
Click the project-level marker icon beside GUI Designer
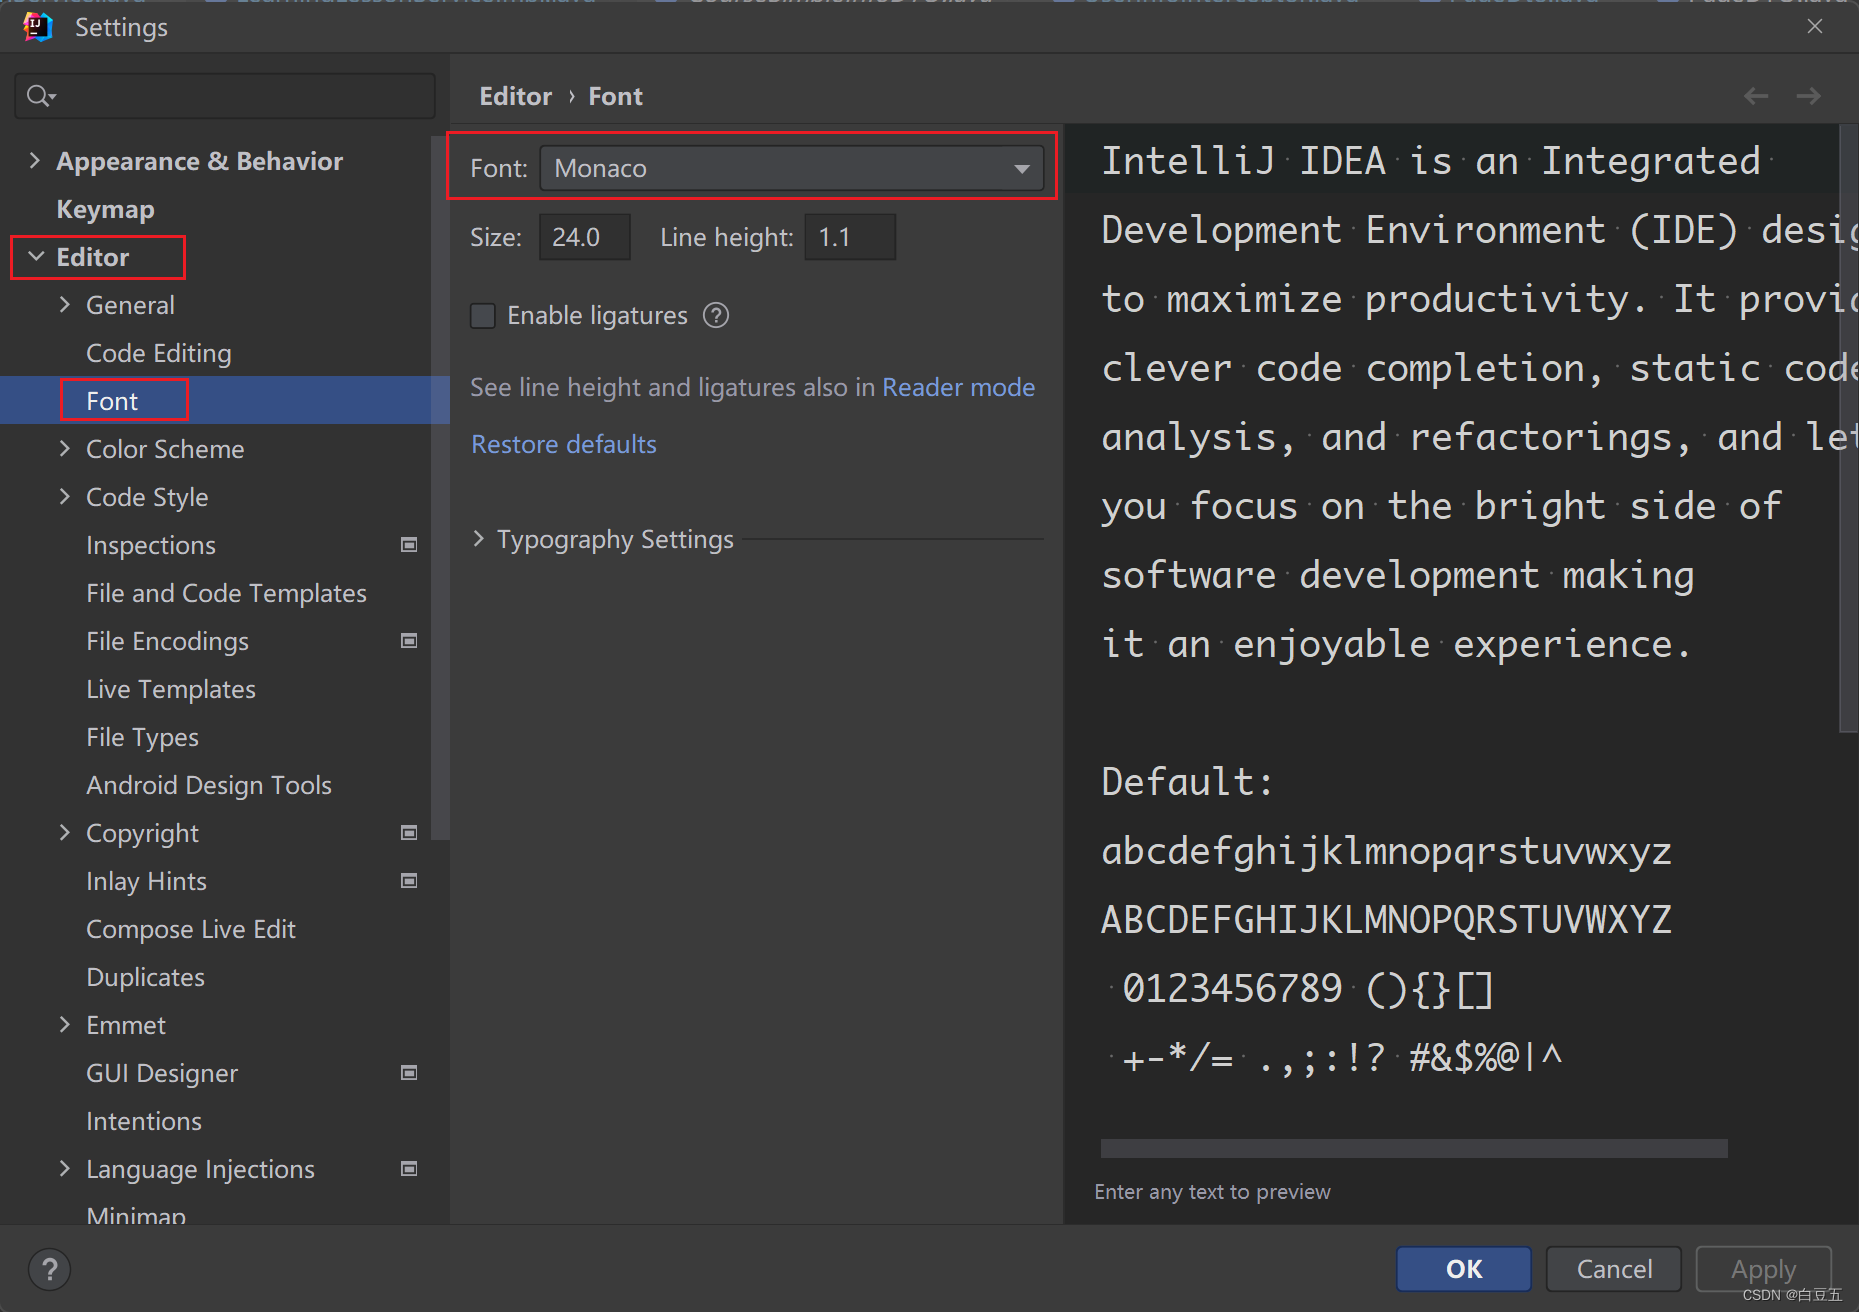coord(409,1073)
